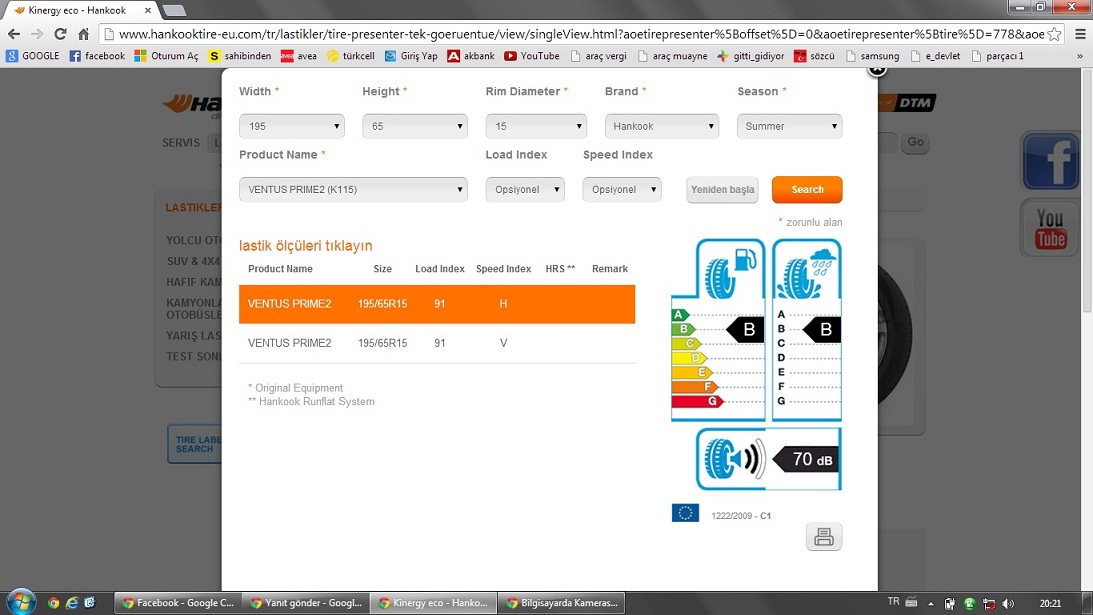Switch to Yanıt gönder taskbar window
The image size is (1093, 615).
[307, 603]
